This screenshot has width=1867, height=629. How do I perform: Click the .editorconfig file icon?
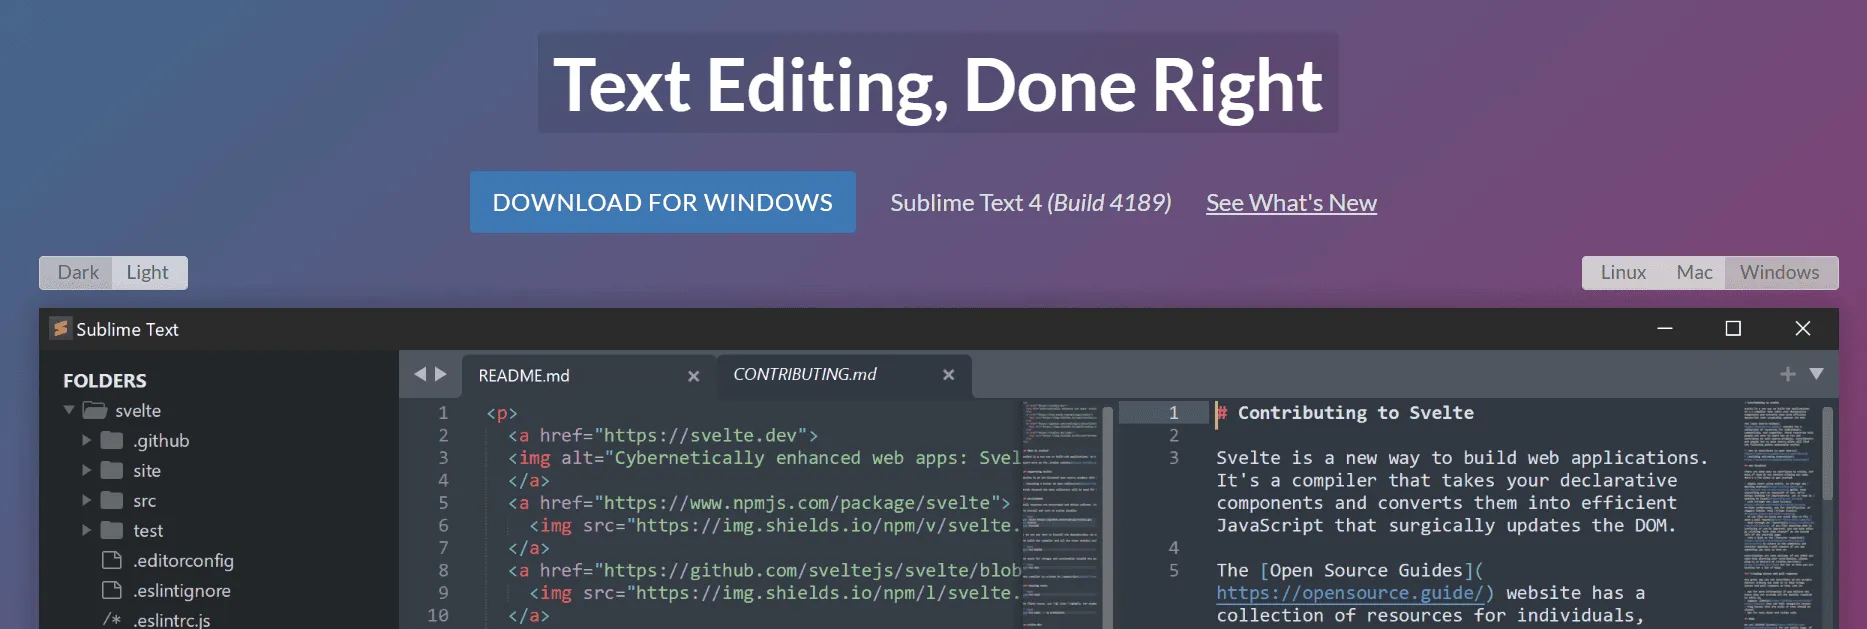pyautogui.click(x=112, y=560)
